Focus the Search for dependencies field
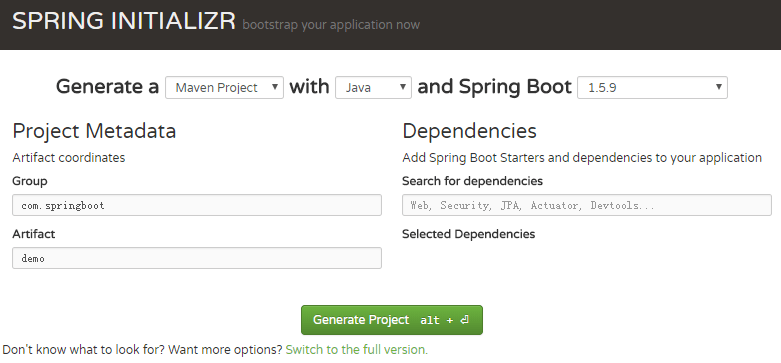This screenshot has width=781, height=363. pos(587,205)
